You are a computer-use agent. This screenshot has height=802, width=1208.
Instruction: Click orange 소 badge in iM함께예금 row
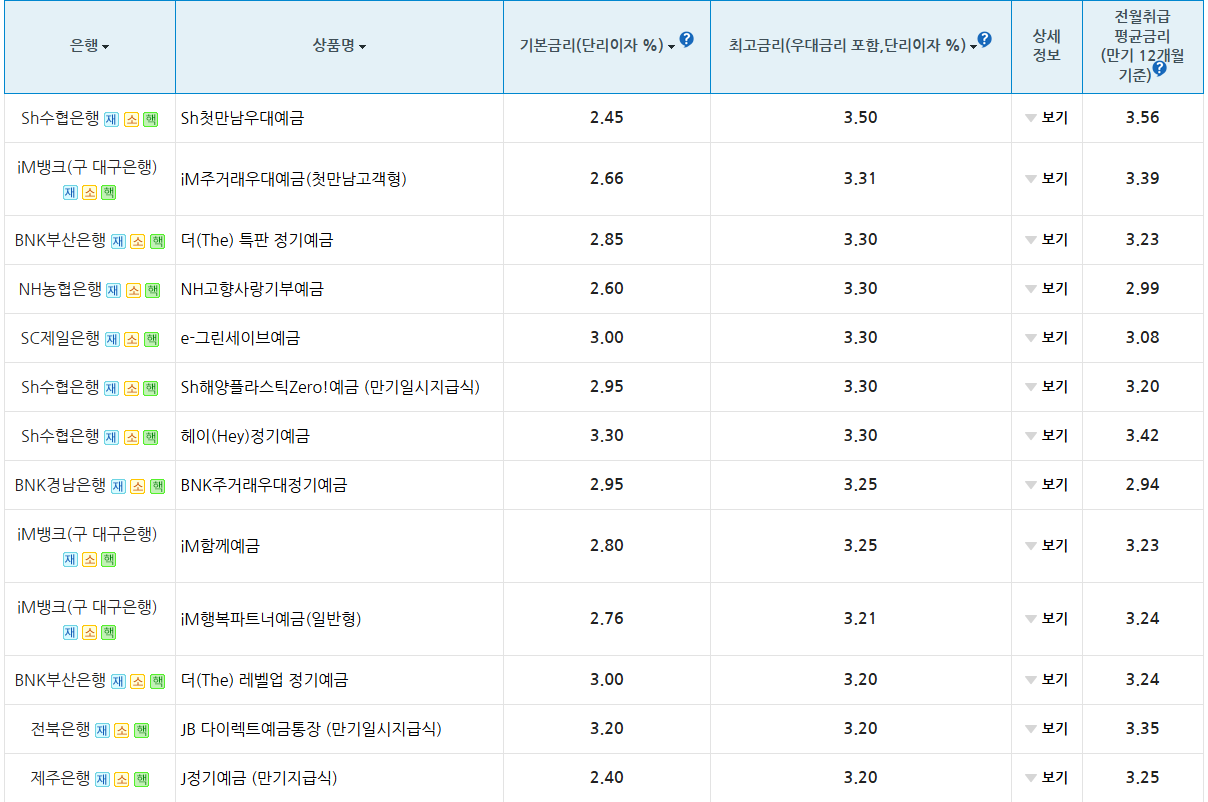tap(90, 559)
